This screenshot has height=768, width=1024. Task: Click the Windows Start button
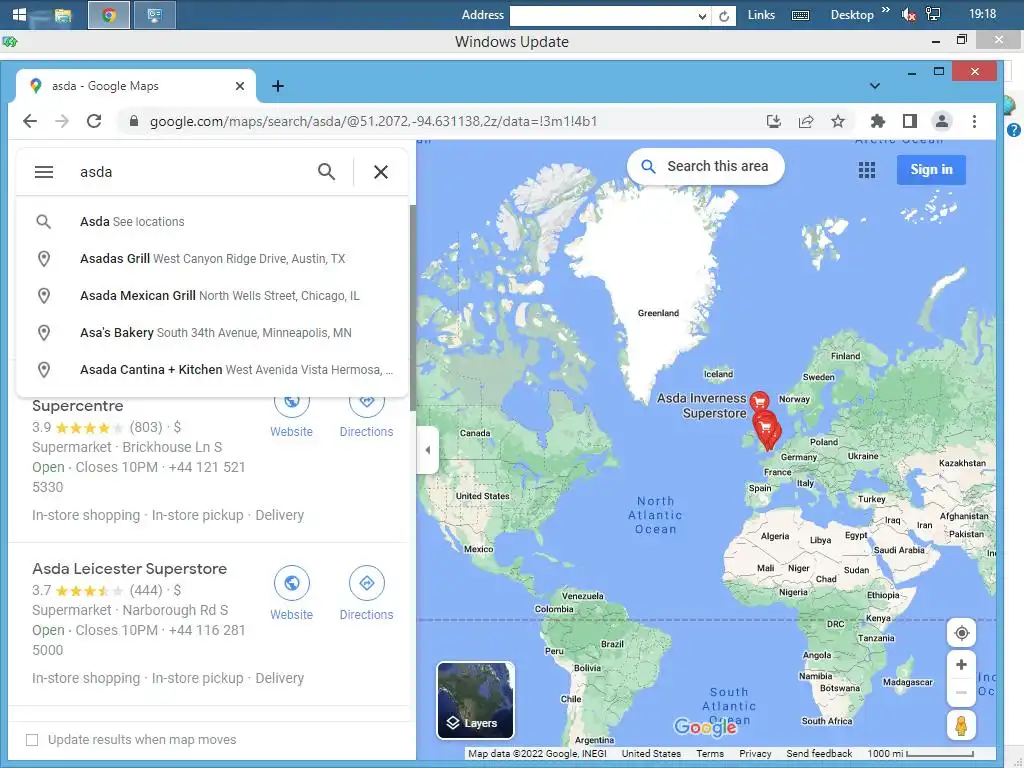20,14
